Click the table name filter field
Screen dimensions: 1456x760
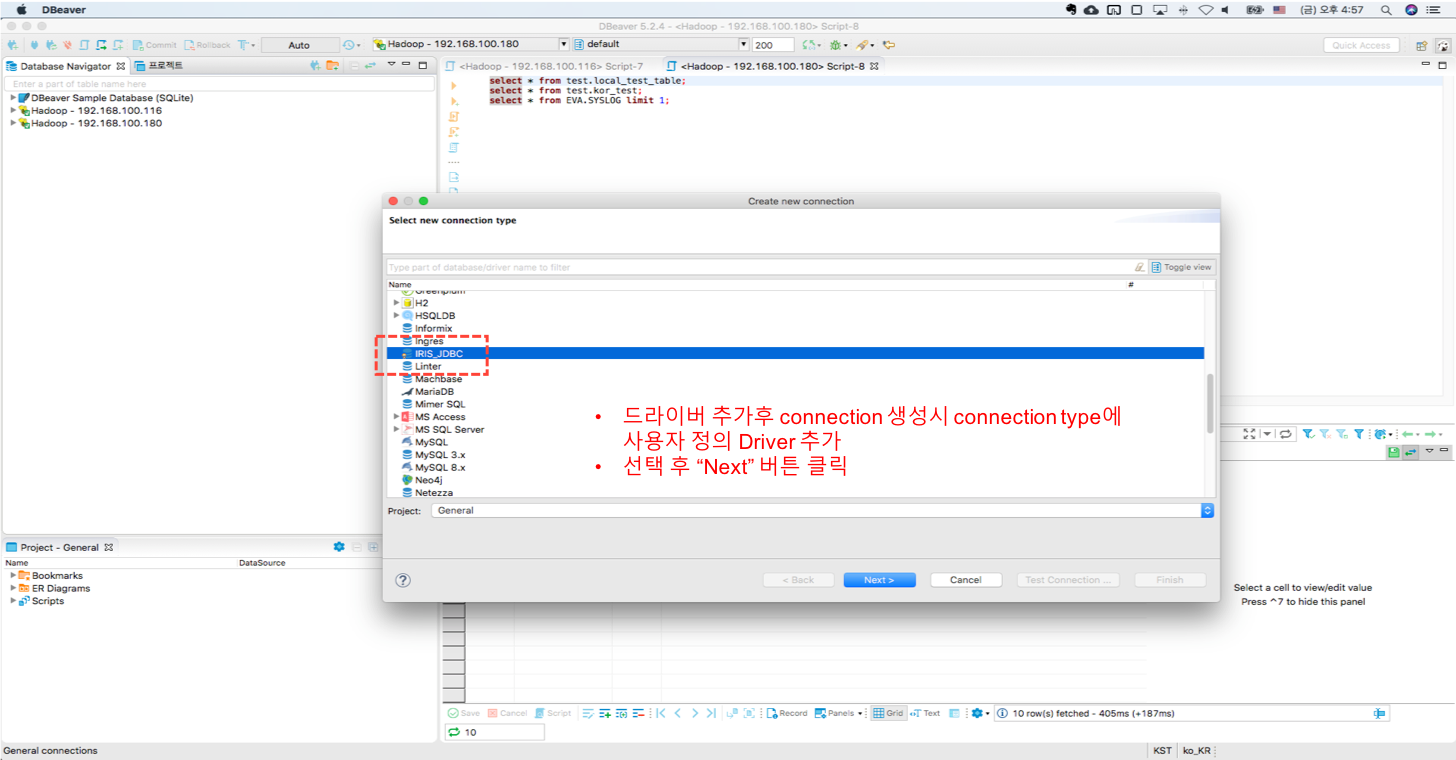tap(220, 84)
